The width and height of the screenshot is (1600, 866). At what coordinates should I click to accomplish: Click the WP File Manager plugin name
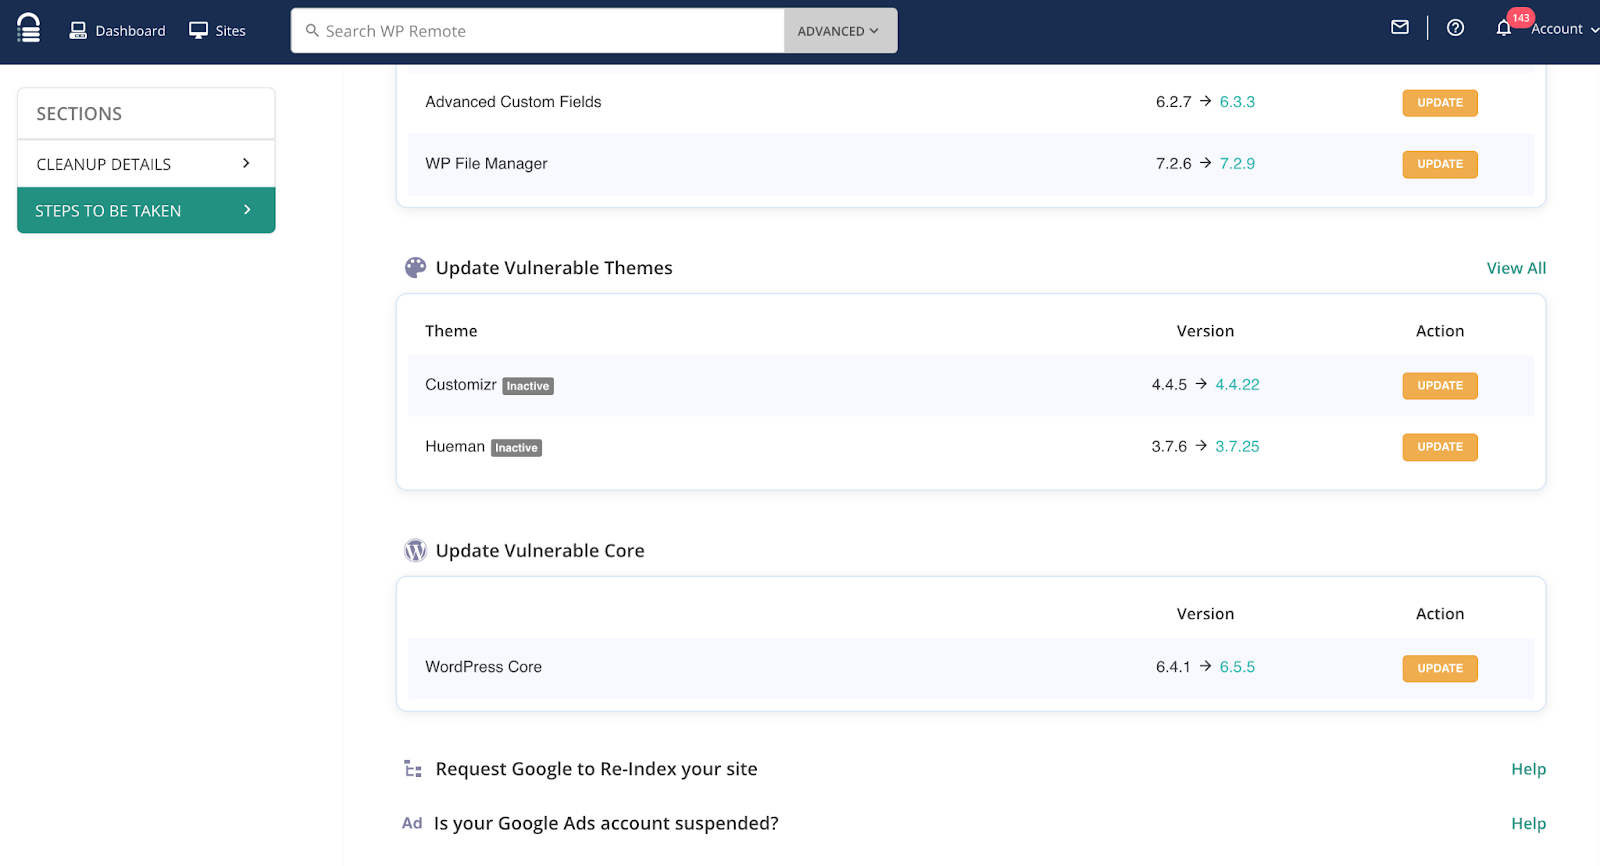coord(486,164)
